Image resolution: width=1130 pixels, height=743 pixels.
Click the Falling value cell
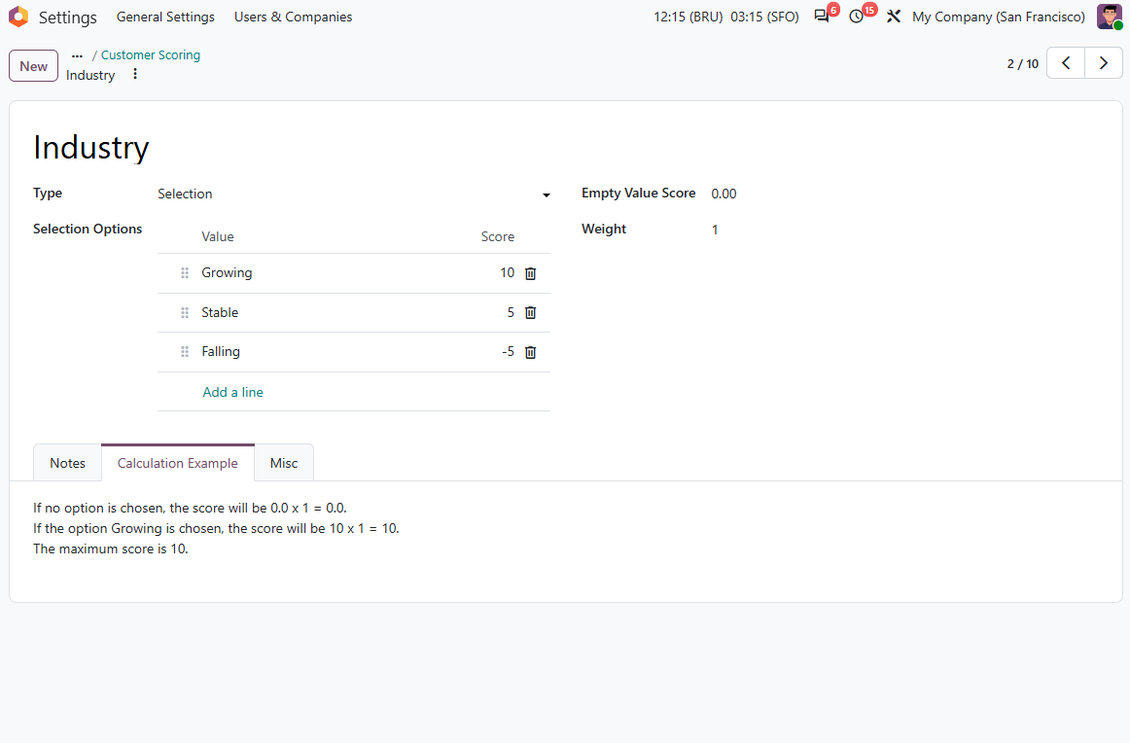pos(221,352)
